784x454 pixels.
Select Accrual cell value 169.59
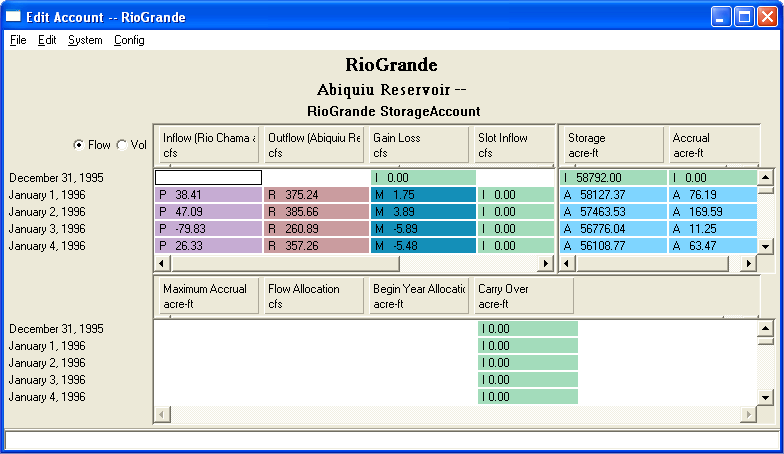tap(712, 212)
